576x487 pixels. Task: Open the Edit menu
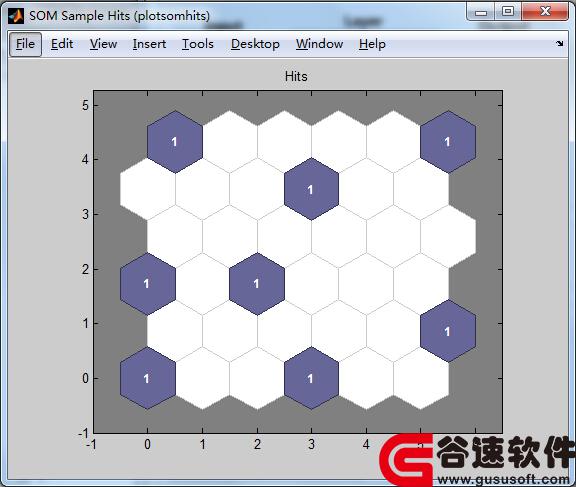pos(62,44)
